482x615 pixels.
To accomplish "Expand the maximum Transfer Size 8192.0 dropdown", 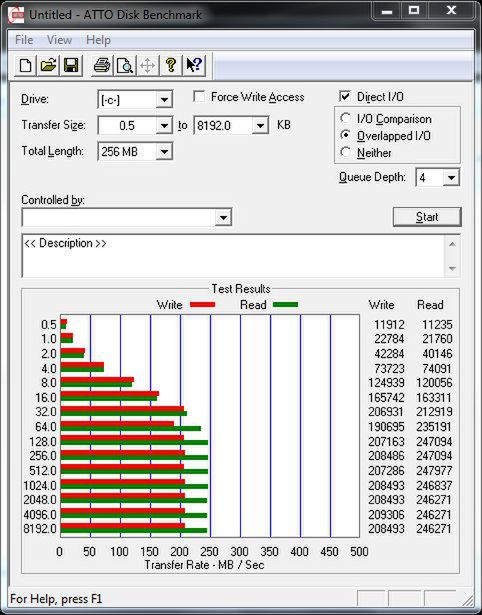I will point(260,126).
